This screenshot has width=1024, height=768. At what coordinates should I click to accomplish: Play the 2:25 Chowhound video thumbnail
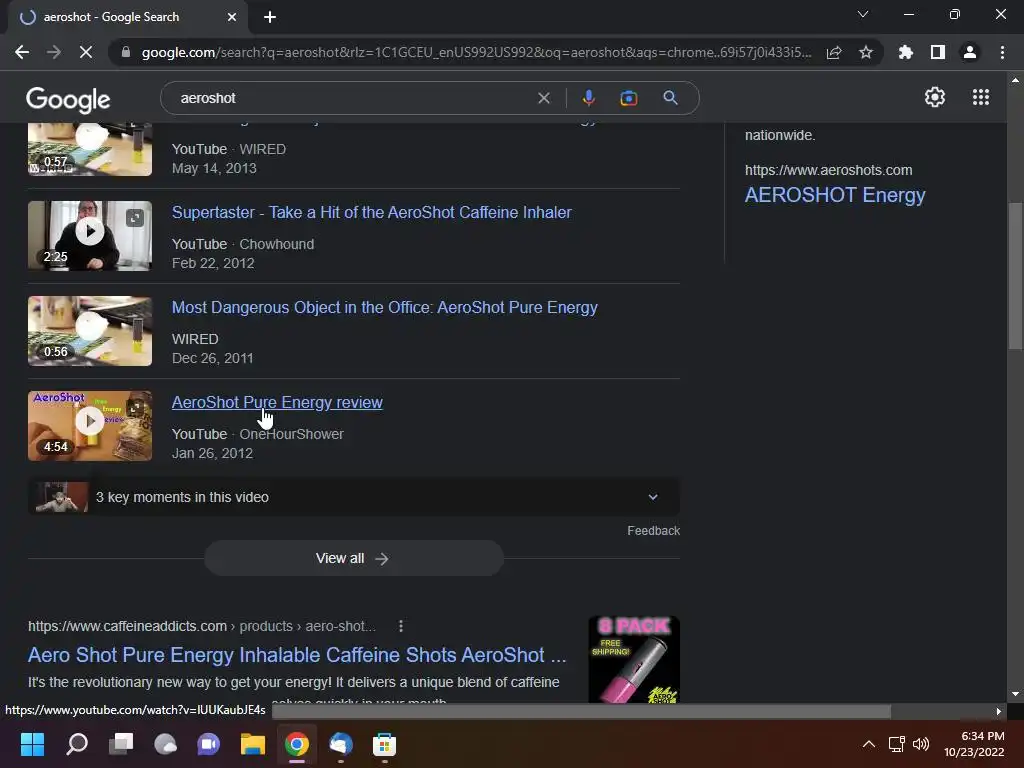pyautogui.click(x=90, y=236)
